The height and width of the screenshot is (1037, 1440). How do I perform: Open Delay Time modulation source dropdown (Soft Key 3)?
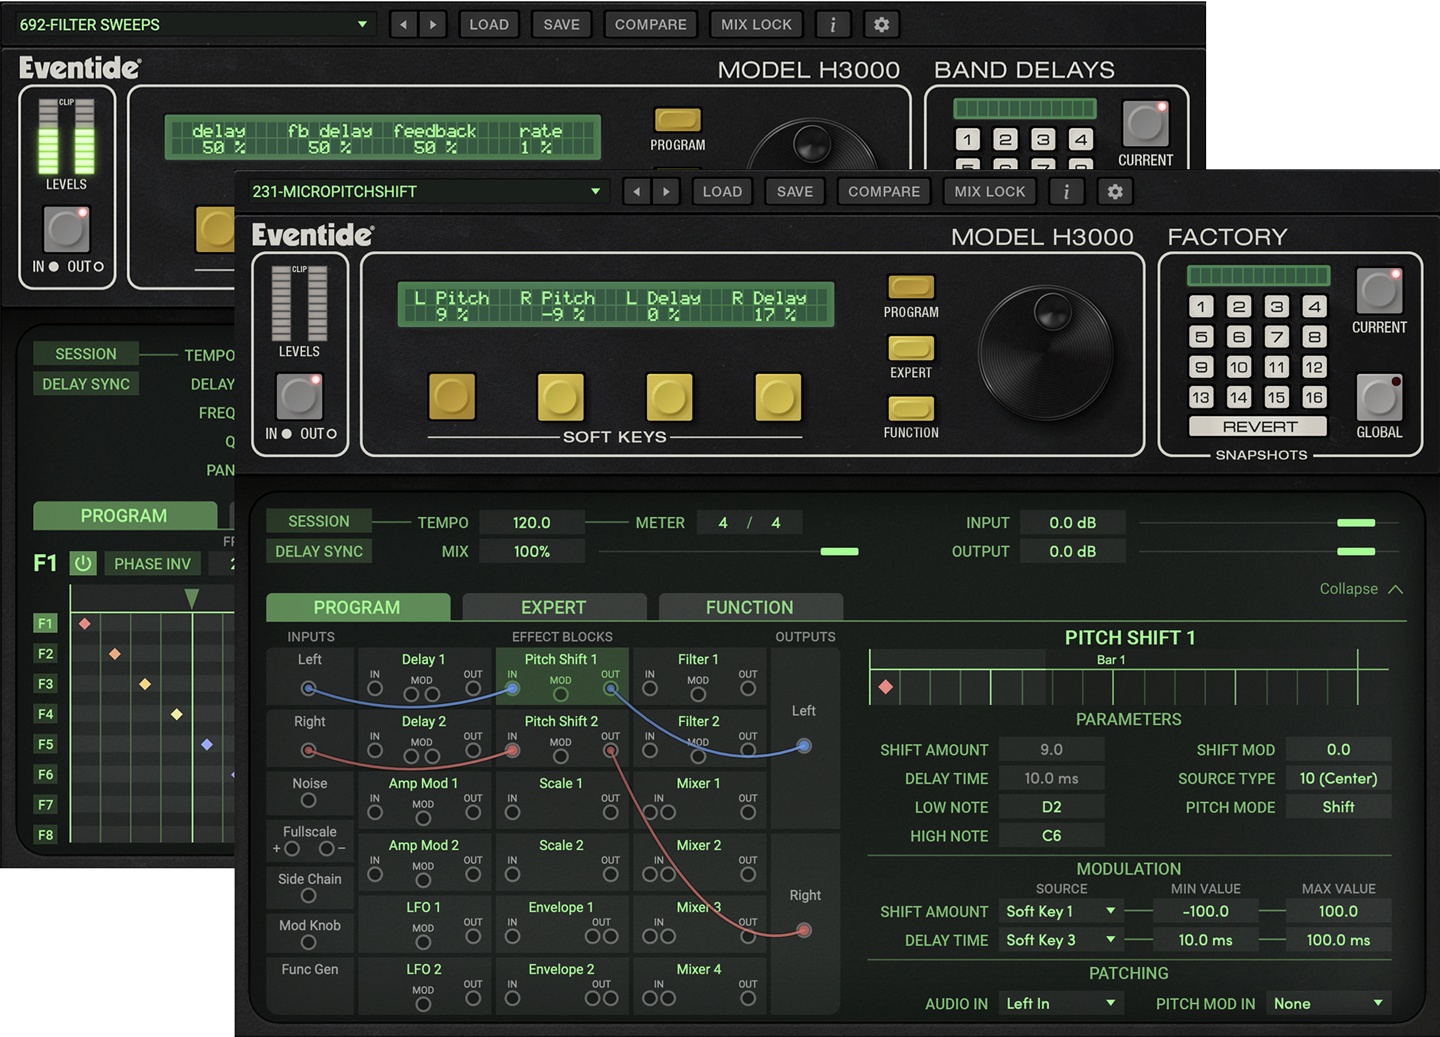point(1061,940)
